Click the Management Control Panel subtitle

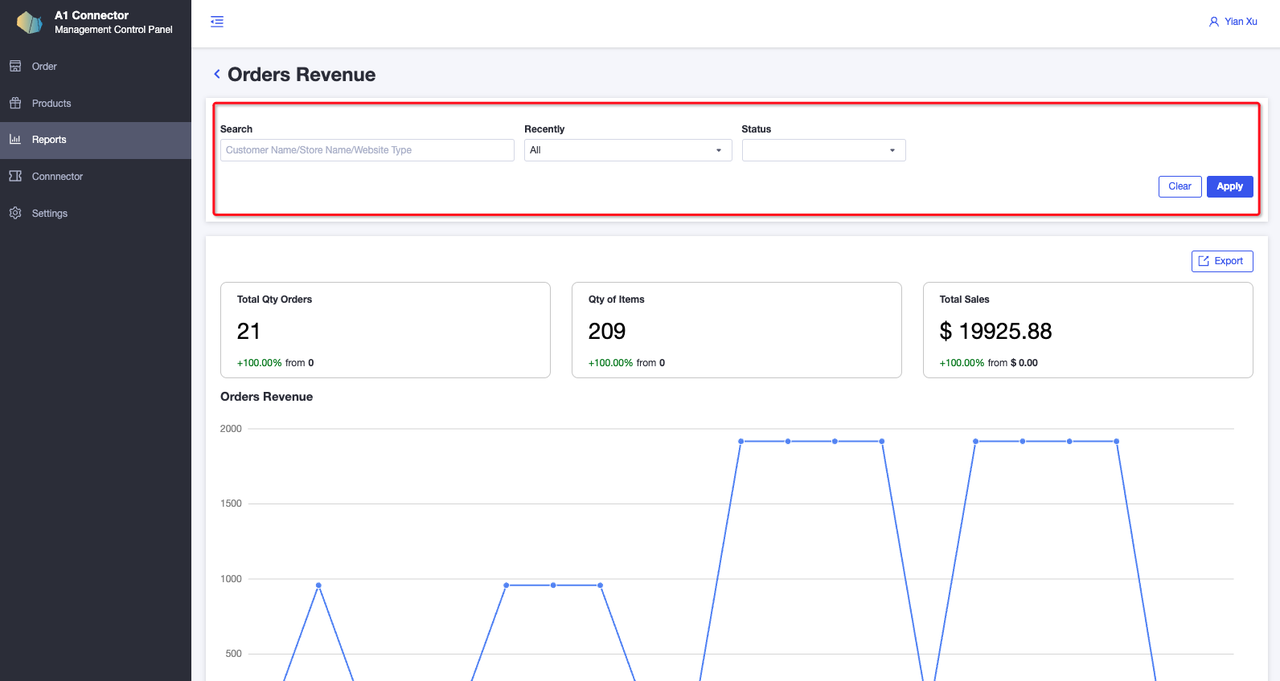(x=114, y=30)
